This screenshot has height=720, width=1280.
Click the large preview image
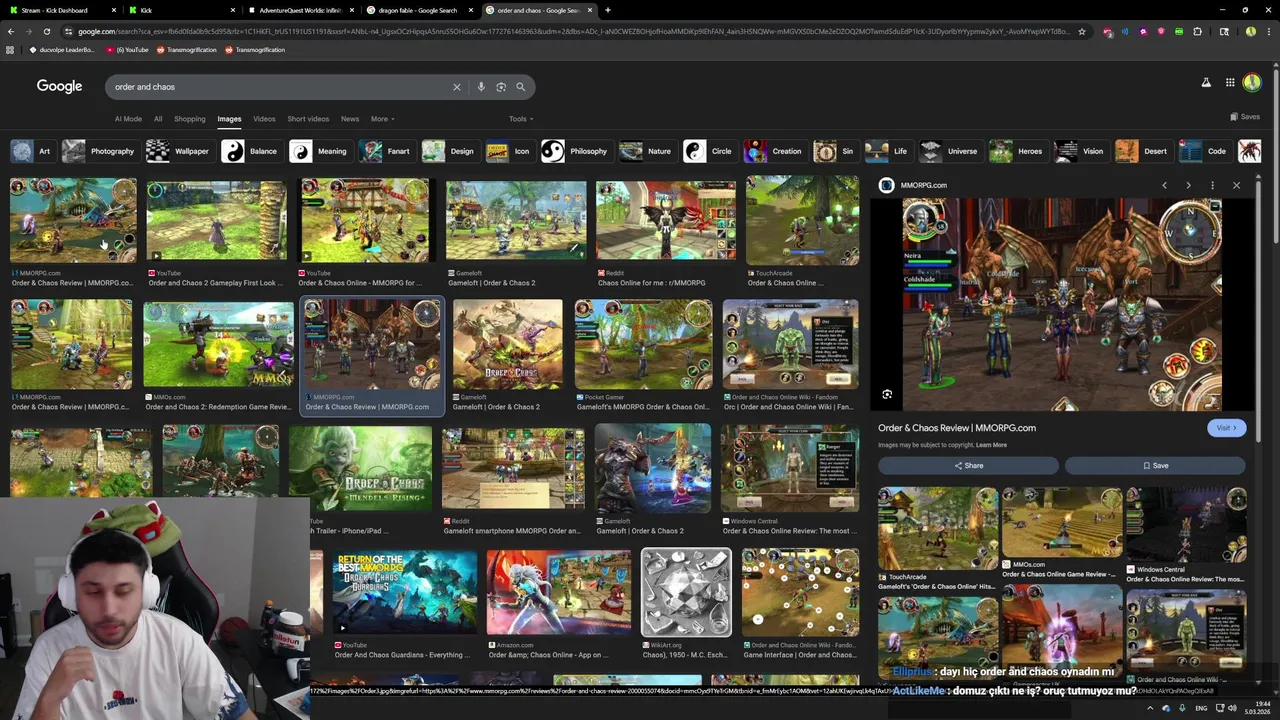point(1062,304)
